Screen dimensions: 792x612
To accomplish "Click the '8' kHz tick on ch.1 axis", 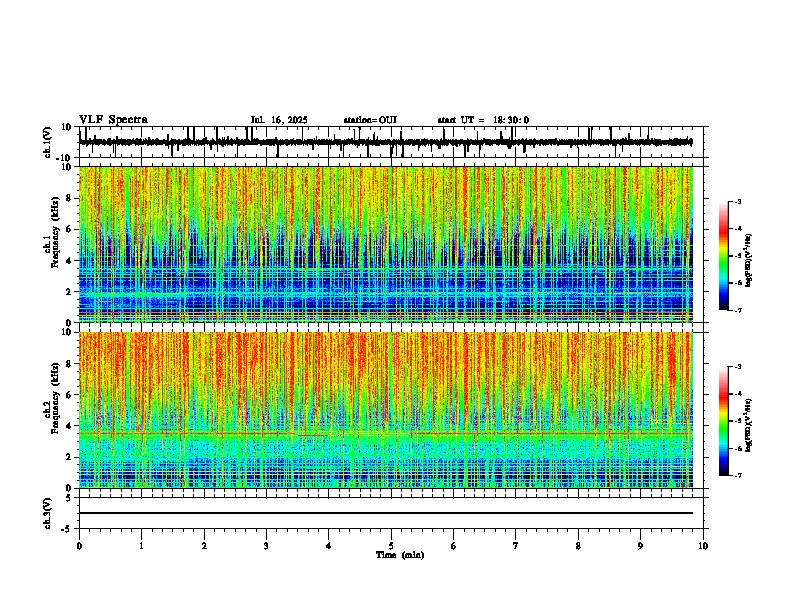I will click(x=69, y=198).
